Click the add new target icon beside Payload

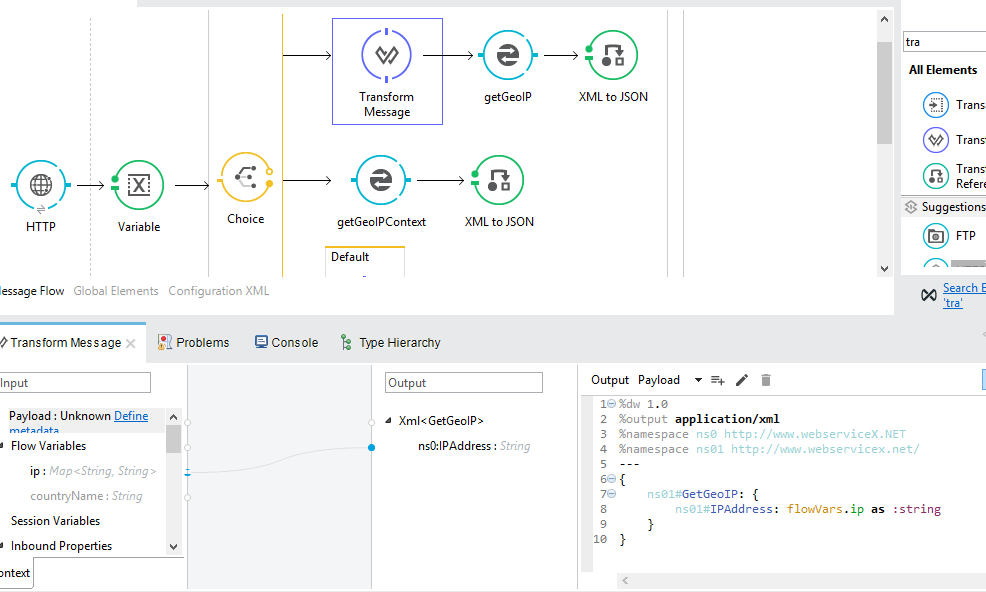717,380
